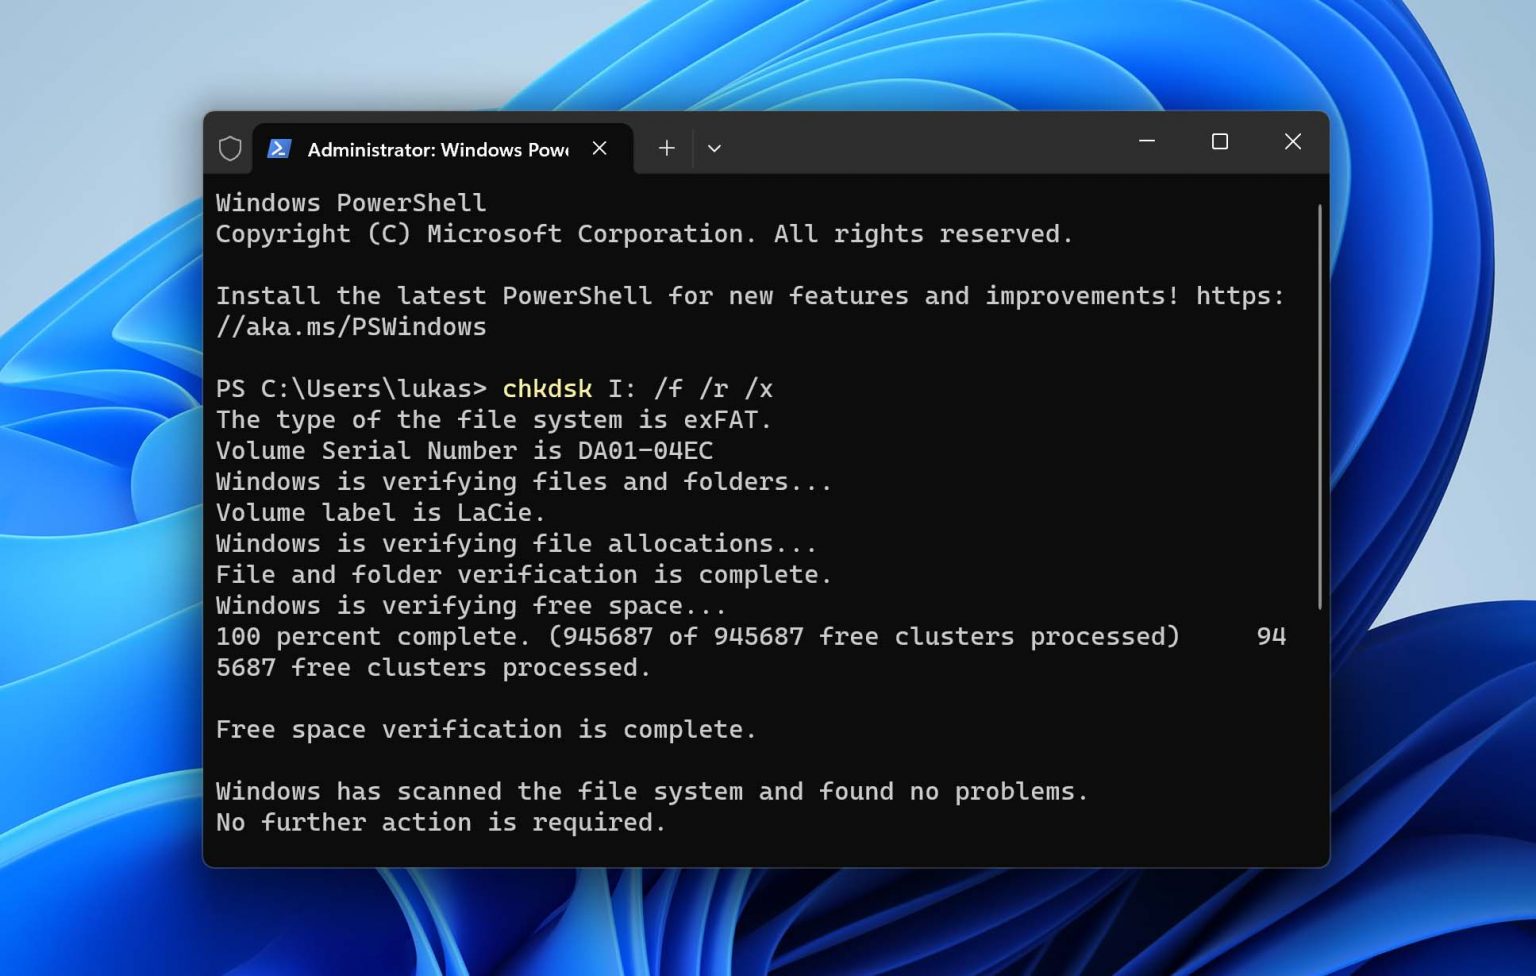
Task: Click the plus icon to open new tab
Action: [x=666, y=148]
